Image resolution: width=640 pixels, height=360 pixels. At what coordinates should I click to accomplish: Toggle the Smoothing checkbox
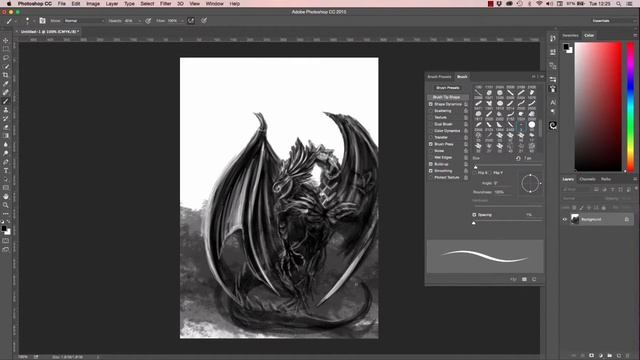(x=431, y=171)
